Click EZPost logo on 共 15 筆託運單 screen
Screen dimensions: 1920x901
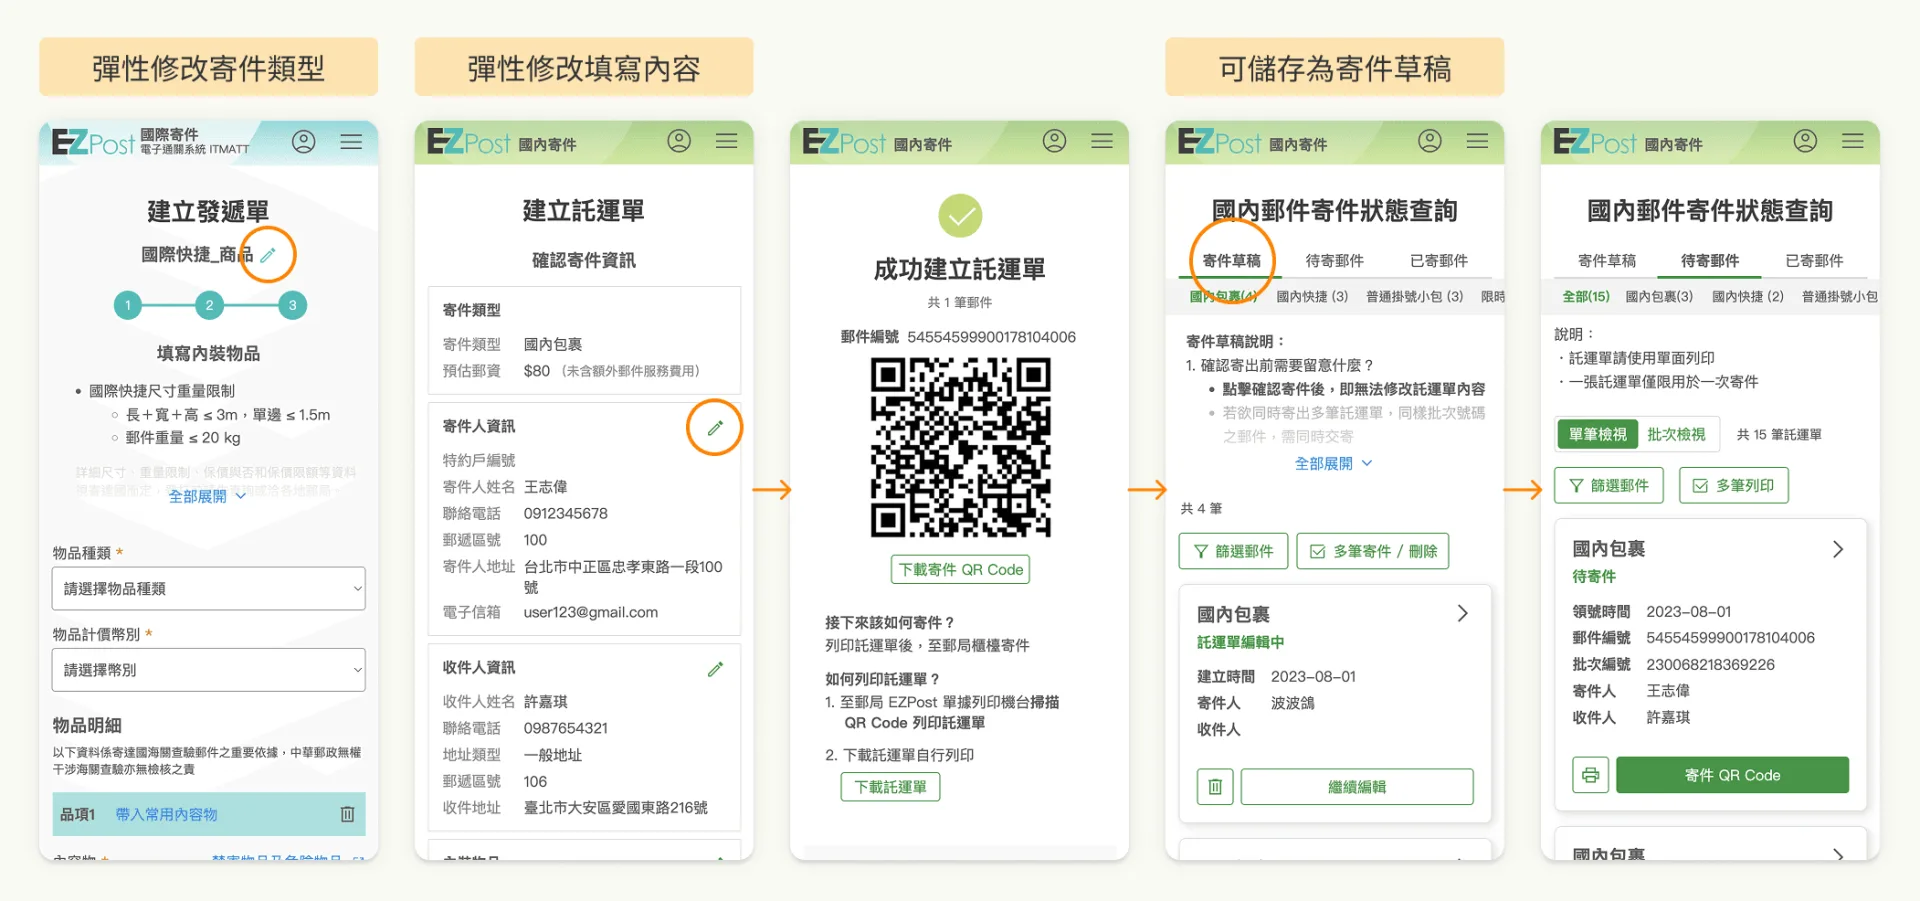click(1594, 142)
